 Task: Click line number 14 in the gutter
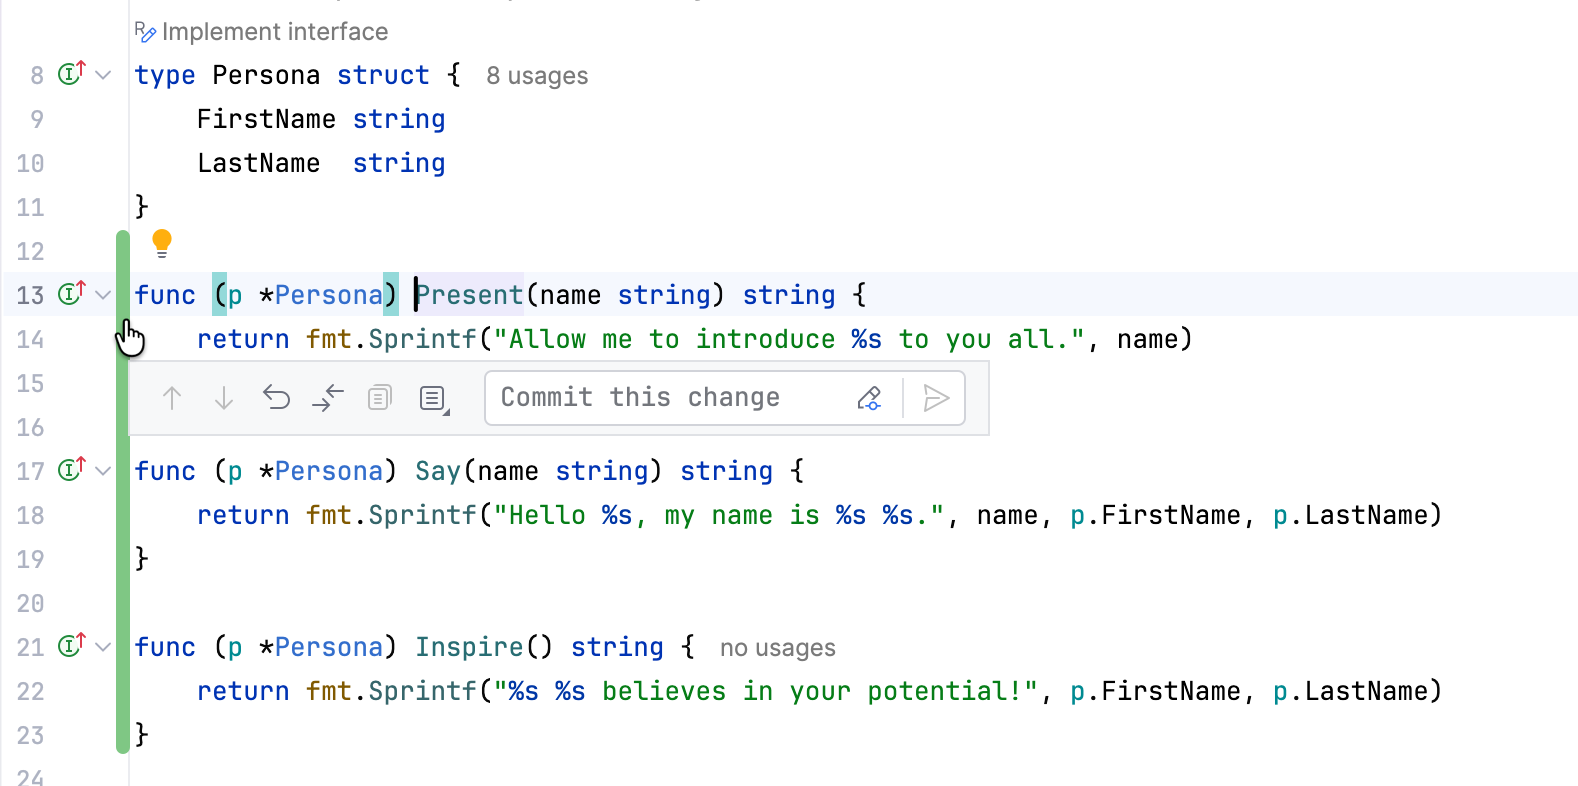pyautogui.click(x=30, y=340)
